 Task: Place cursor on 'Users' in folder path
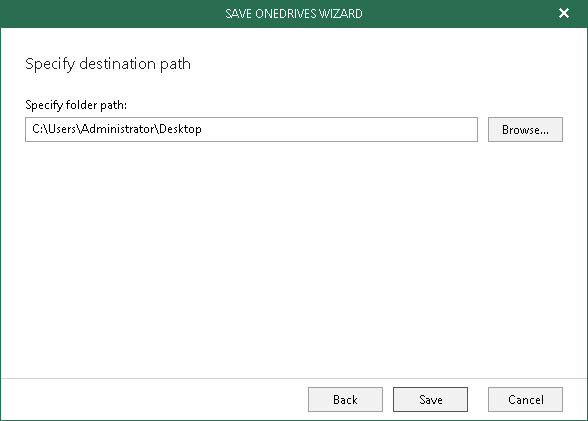(x=62, y=129)
